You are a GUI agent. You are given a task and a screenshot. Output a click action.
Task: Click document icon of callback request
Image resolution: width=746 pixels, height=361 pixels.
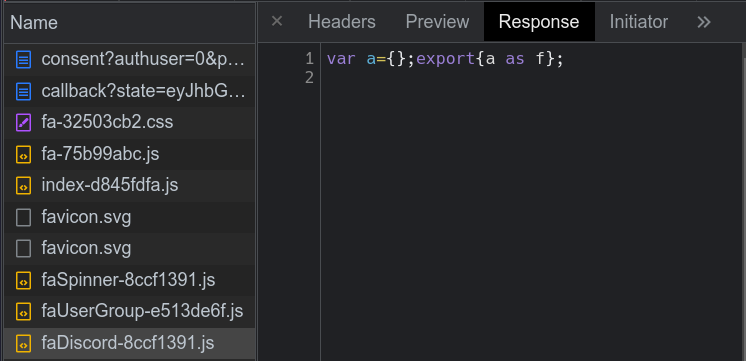(23, 91)
